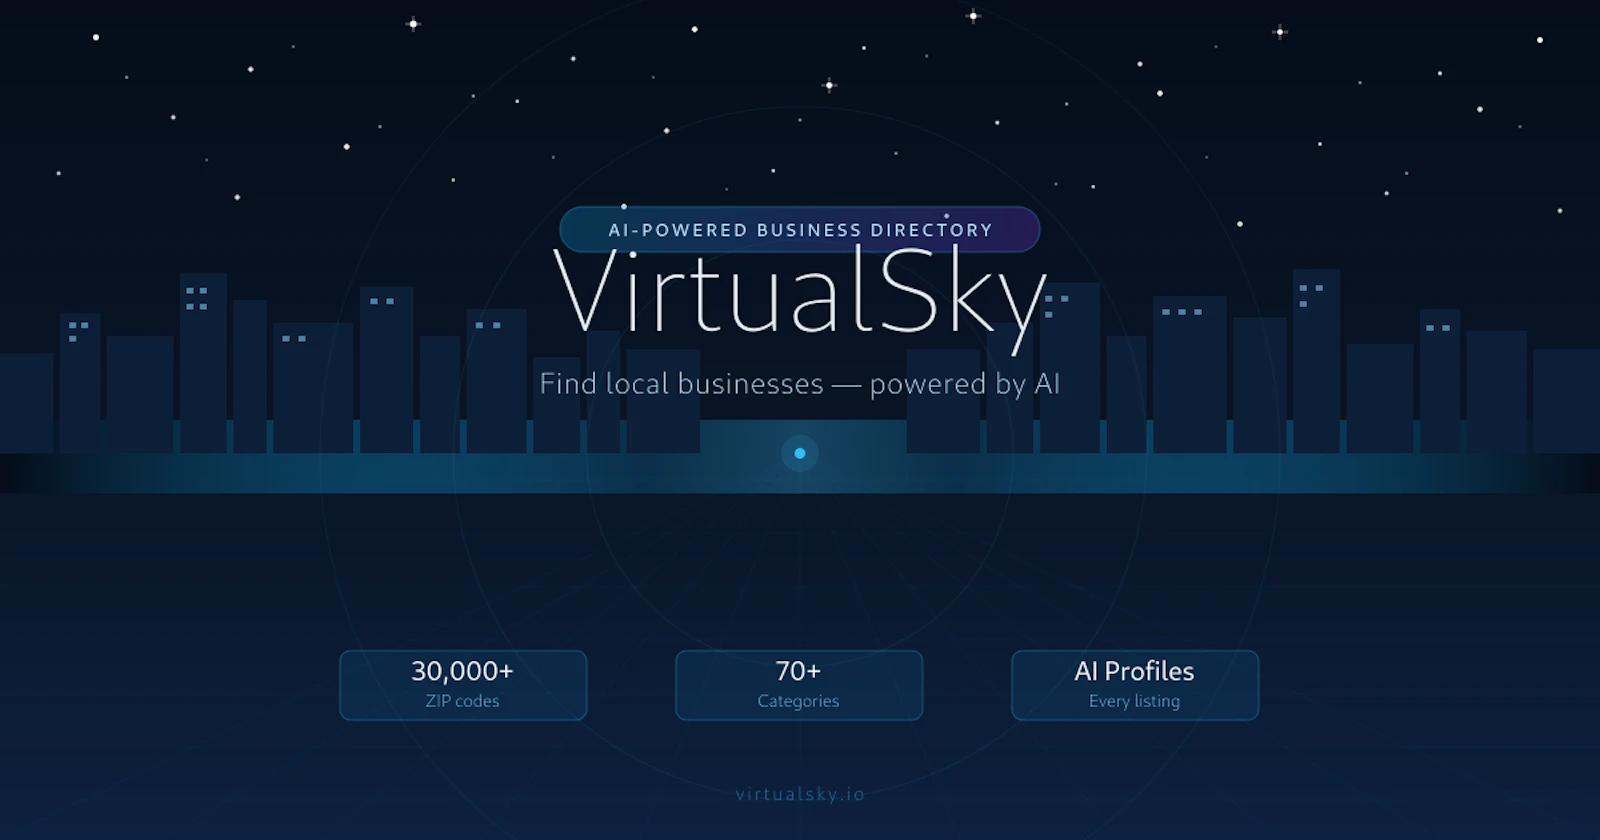Click the AI-Powered Business Directory badge
Viewport: 1600px width, 840px height.
[x=800, y=229]
